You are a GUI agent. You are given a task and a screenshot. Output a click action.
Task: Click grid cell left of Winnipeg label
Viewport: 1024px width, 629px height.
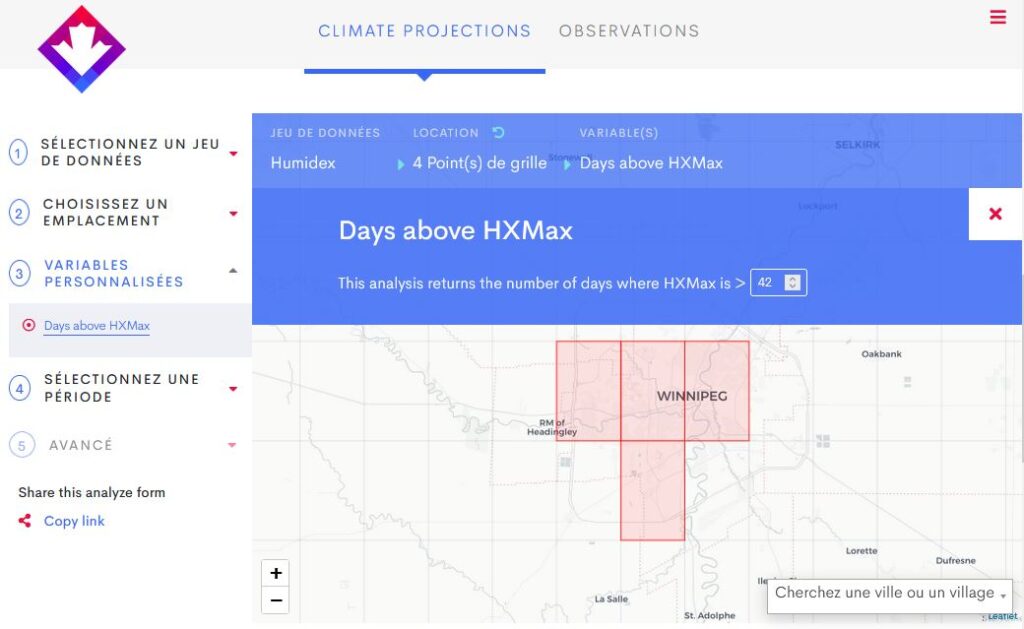(x=588, y=391)
